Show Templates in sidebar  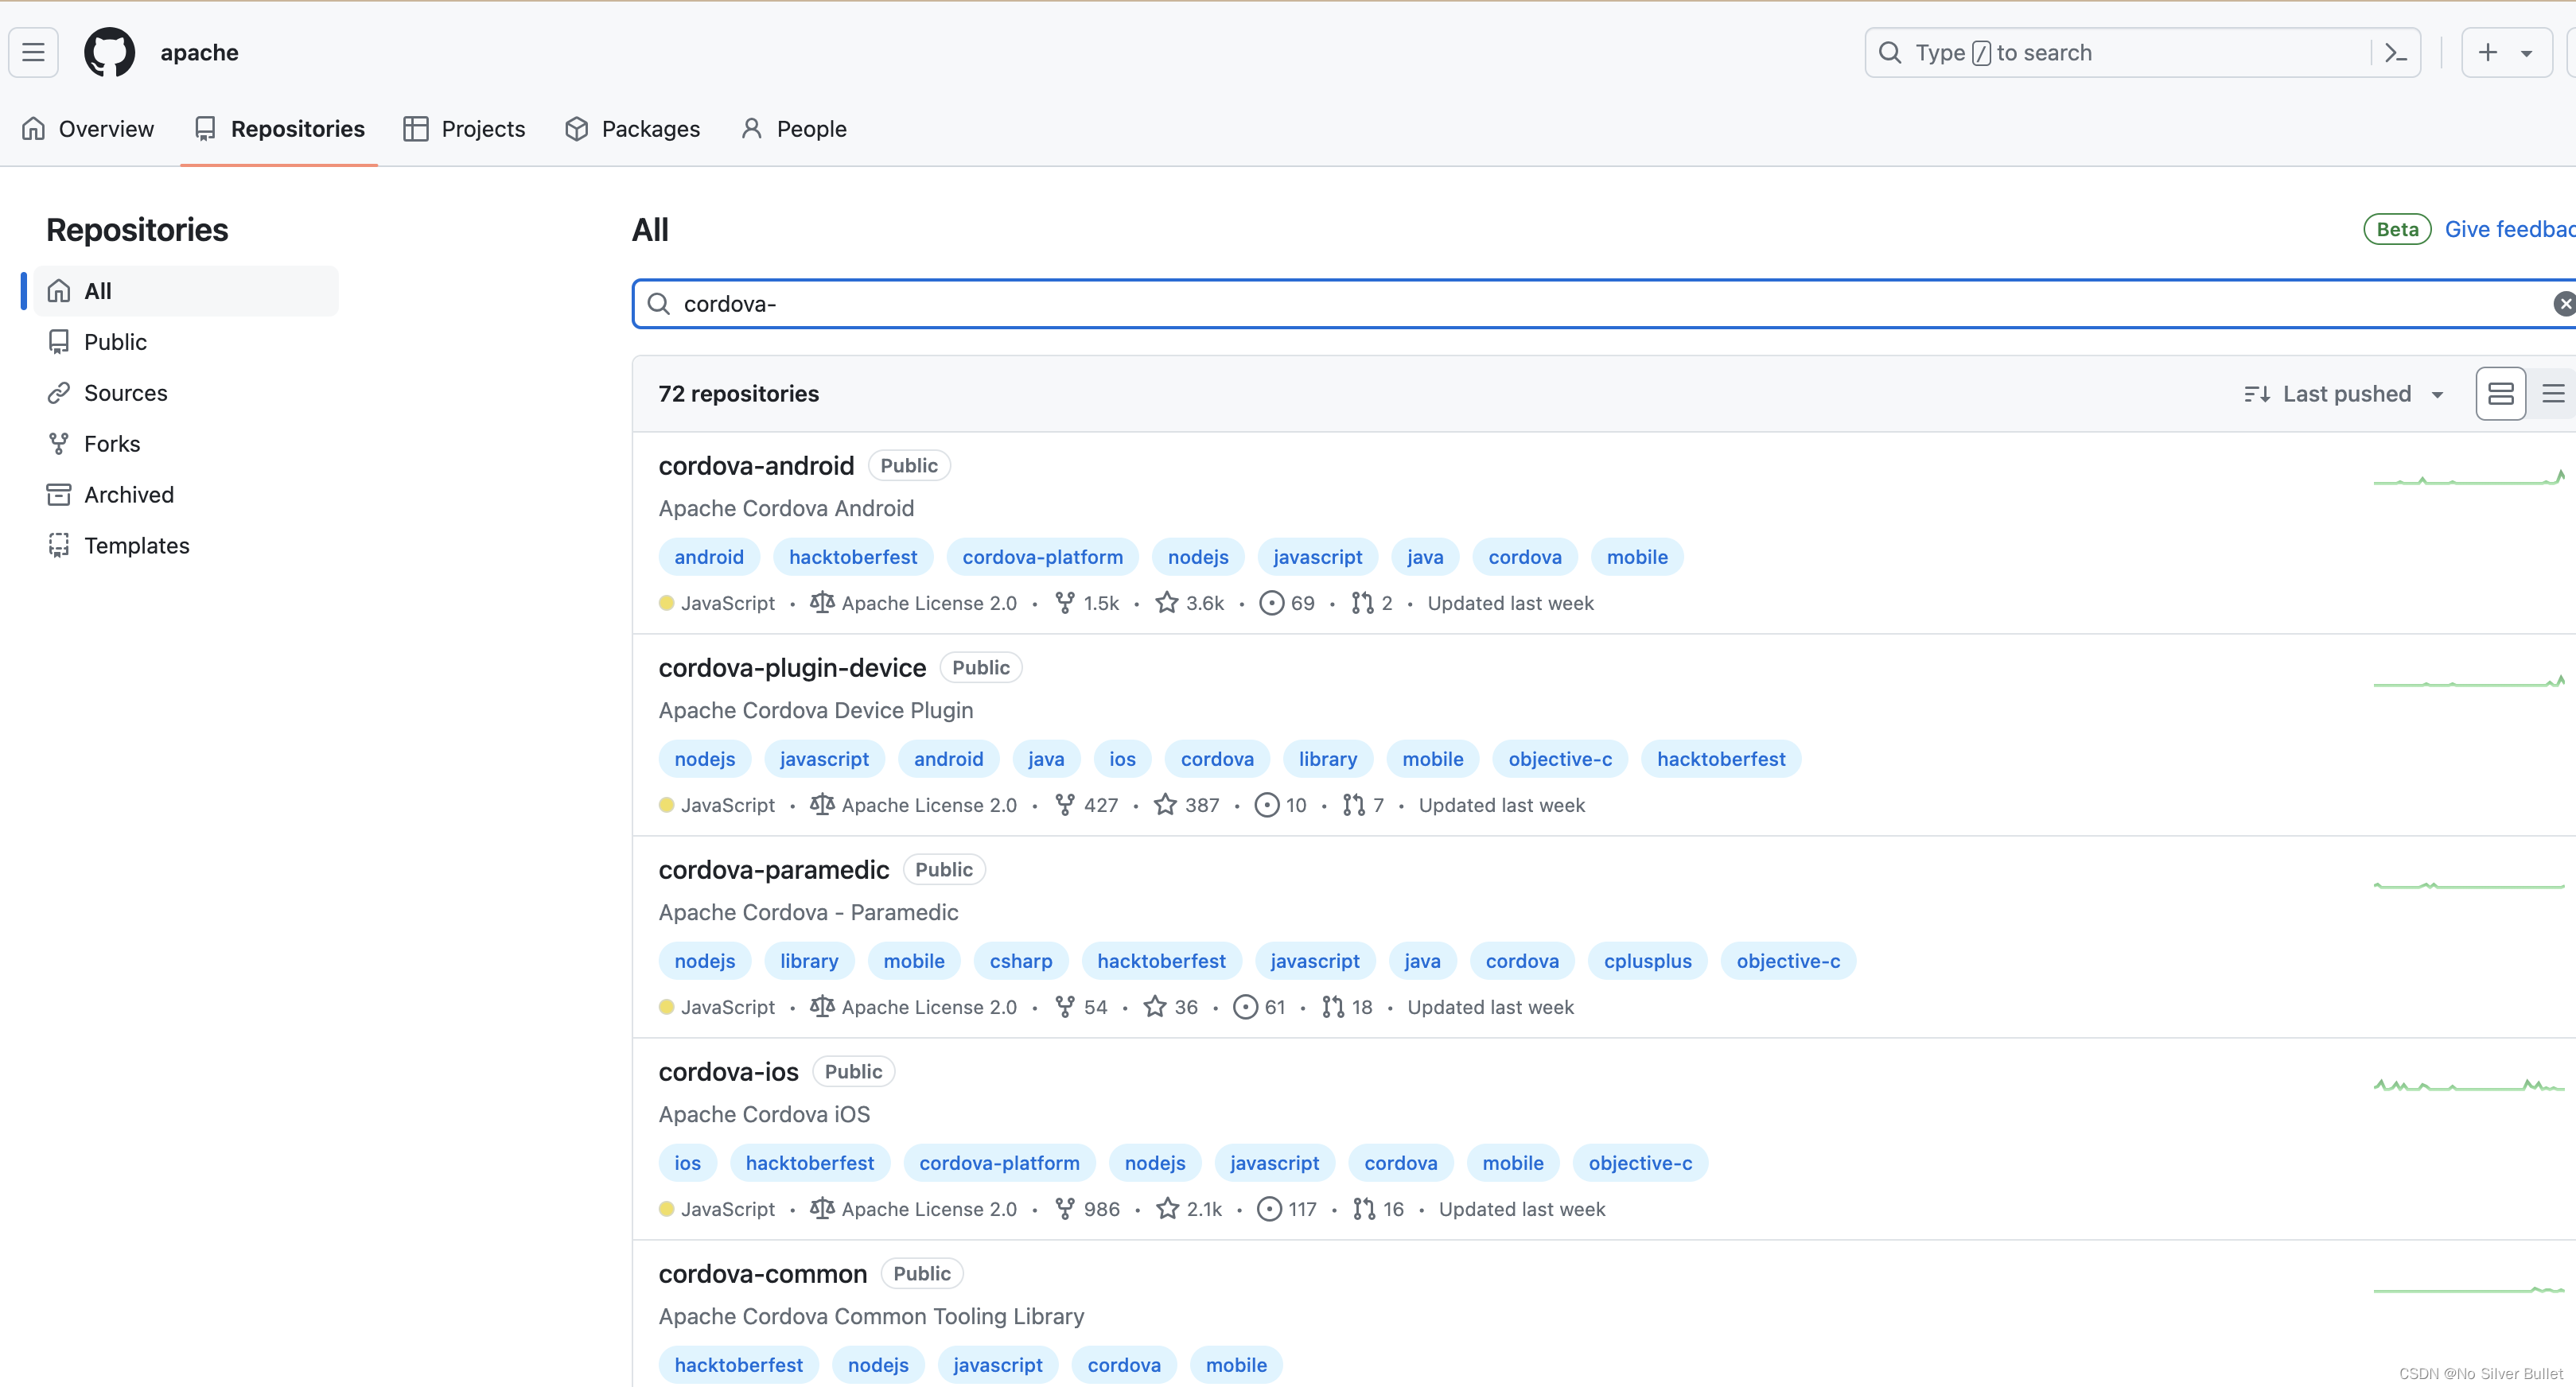point(186,546)
